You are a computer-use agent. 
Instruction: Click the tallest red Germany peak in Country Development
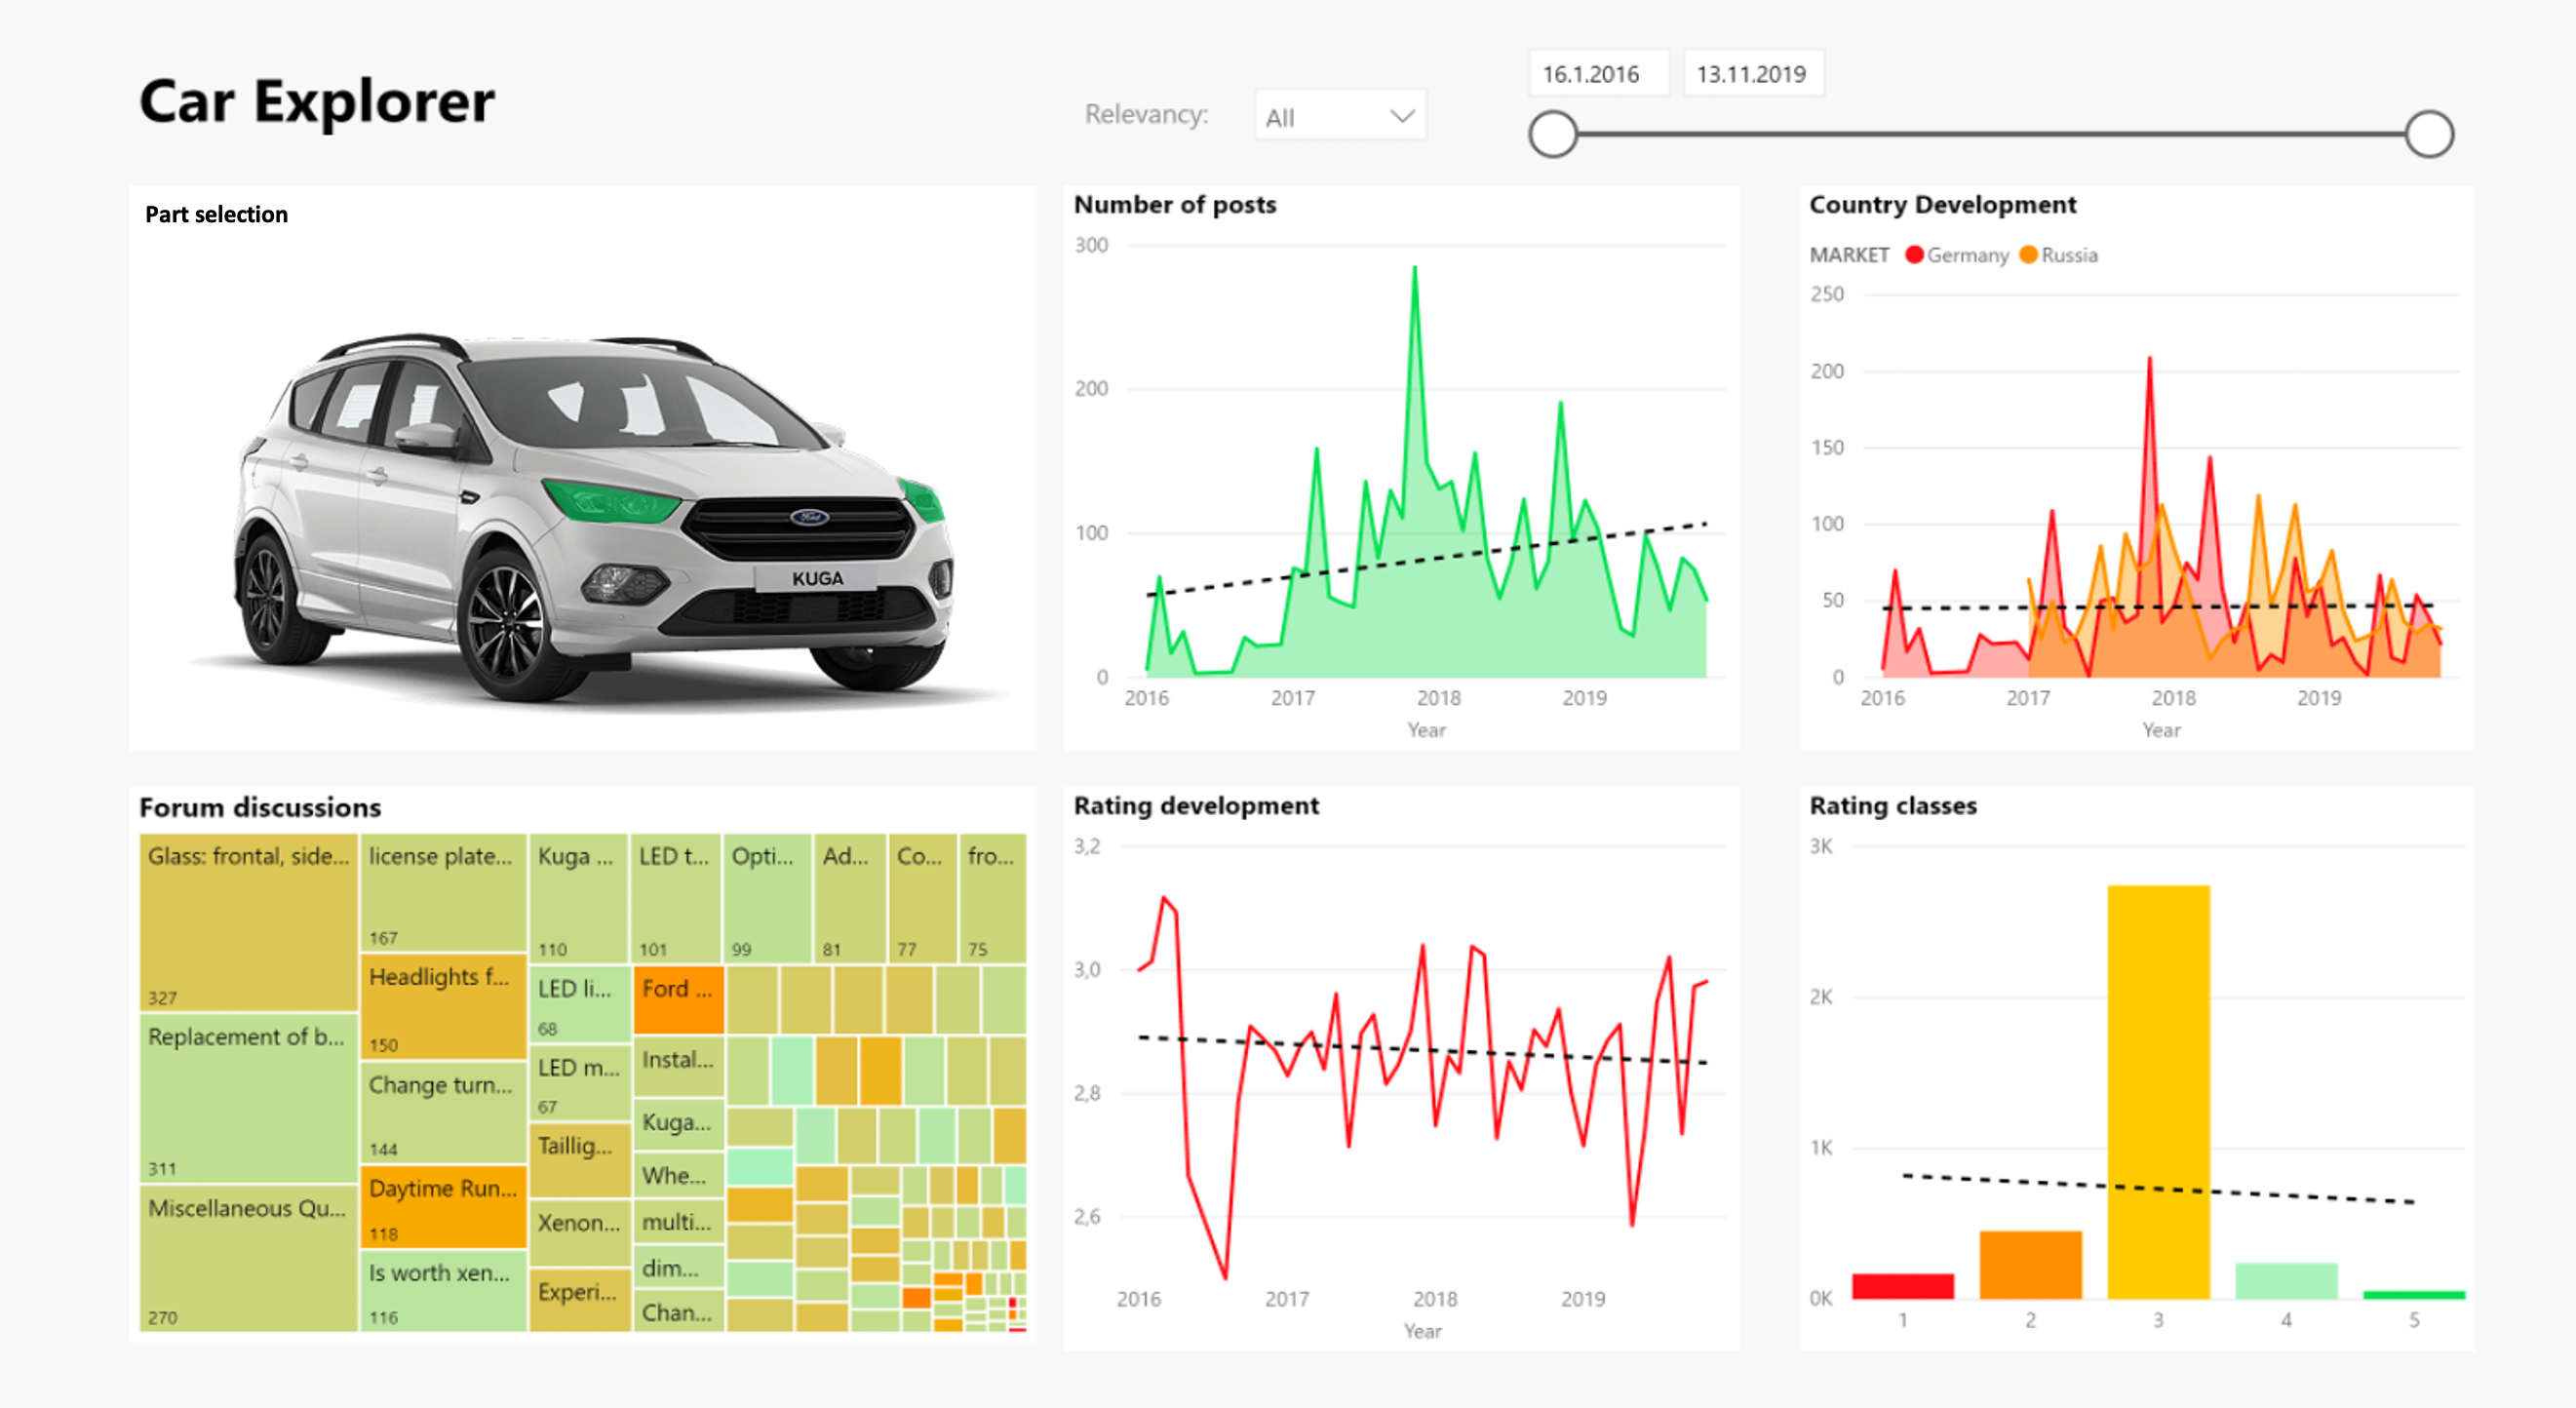coord(2149,358)
